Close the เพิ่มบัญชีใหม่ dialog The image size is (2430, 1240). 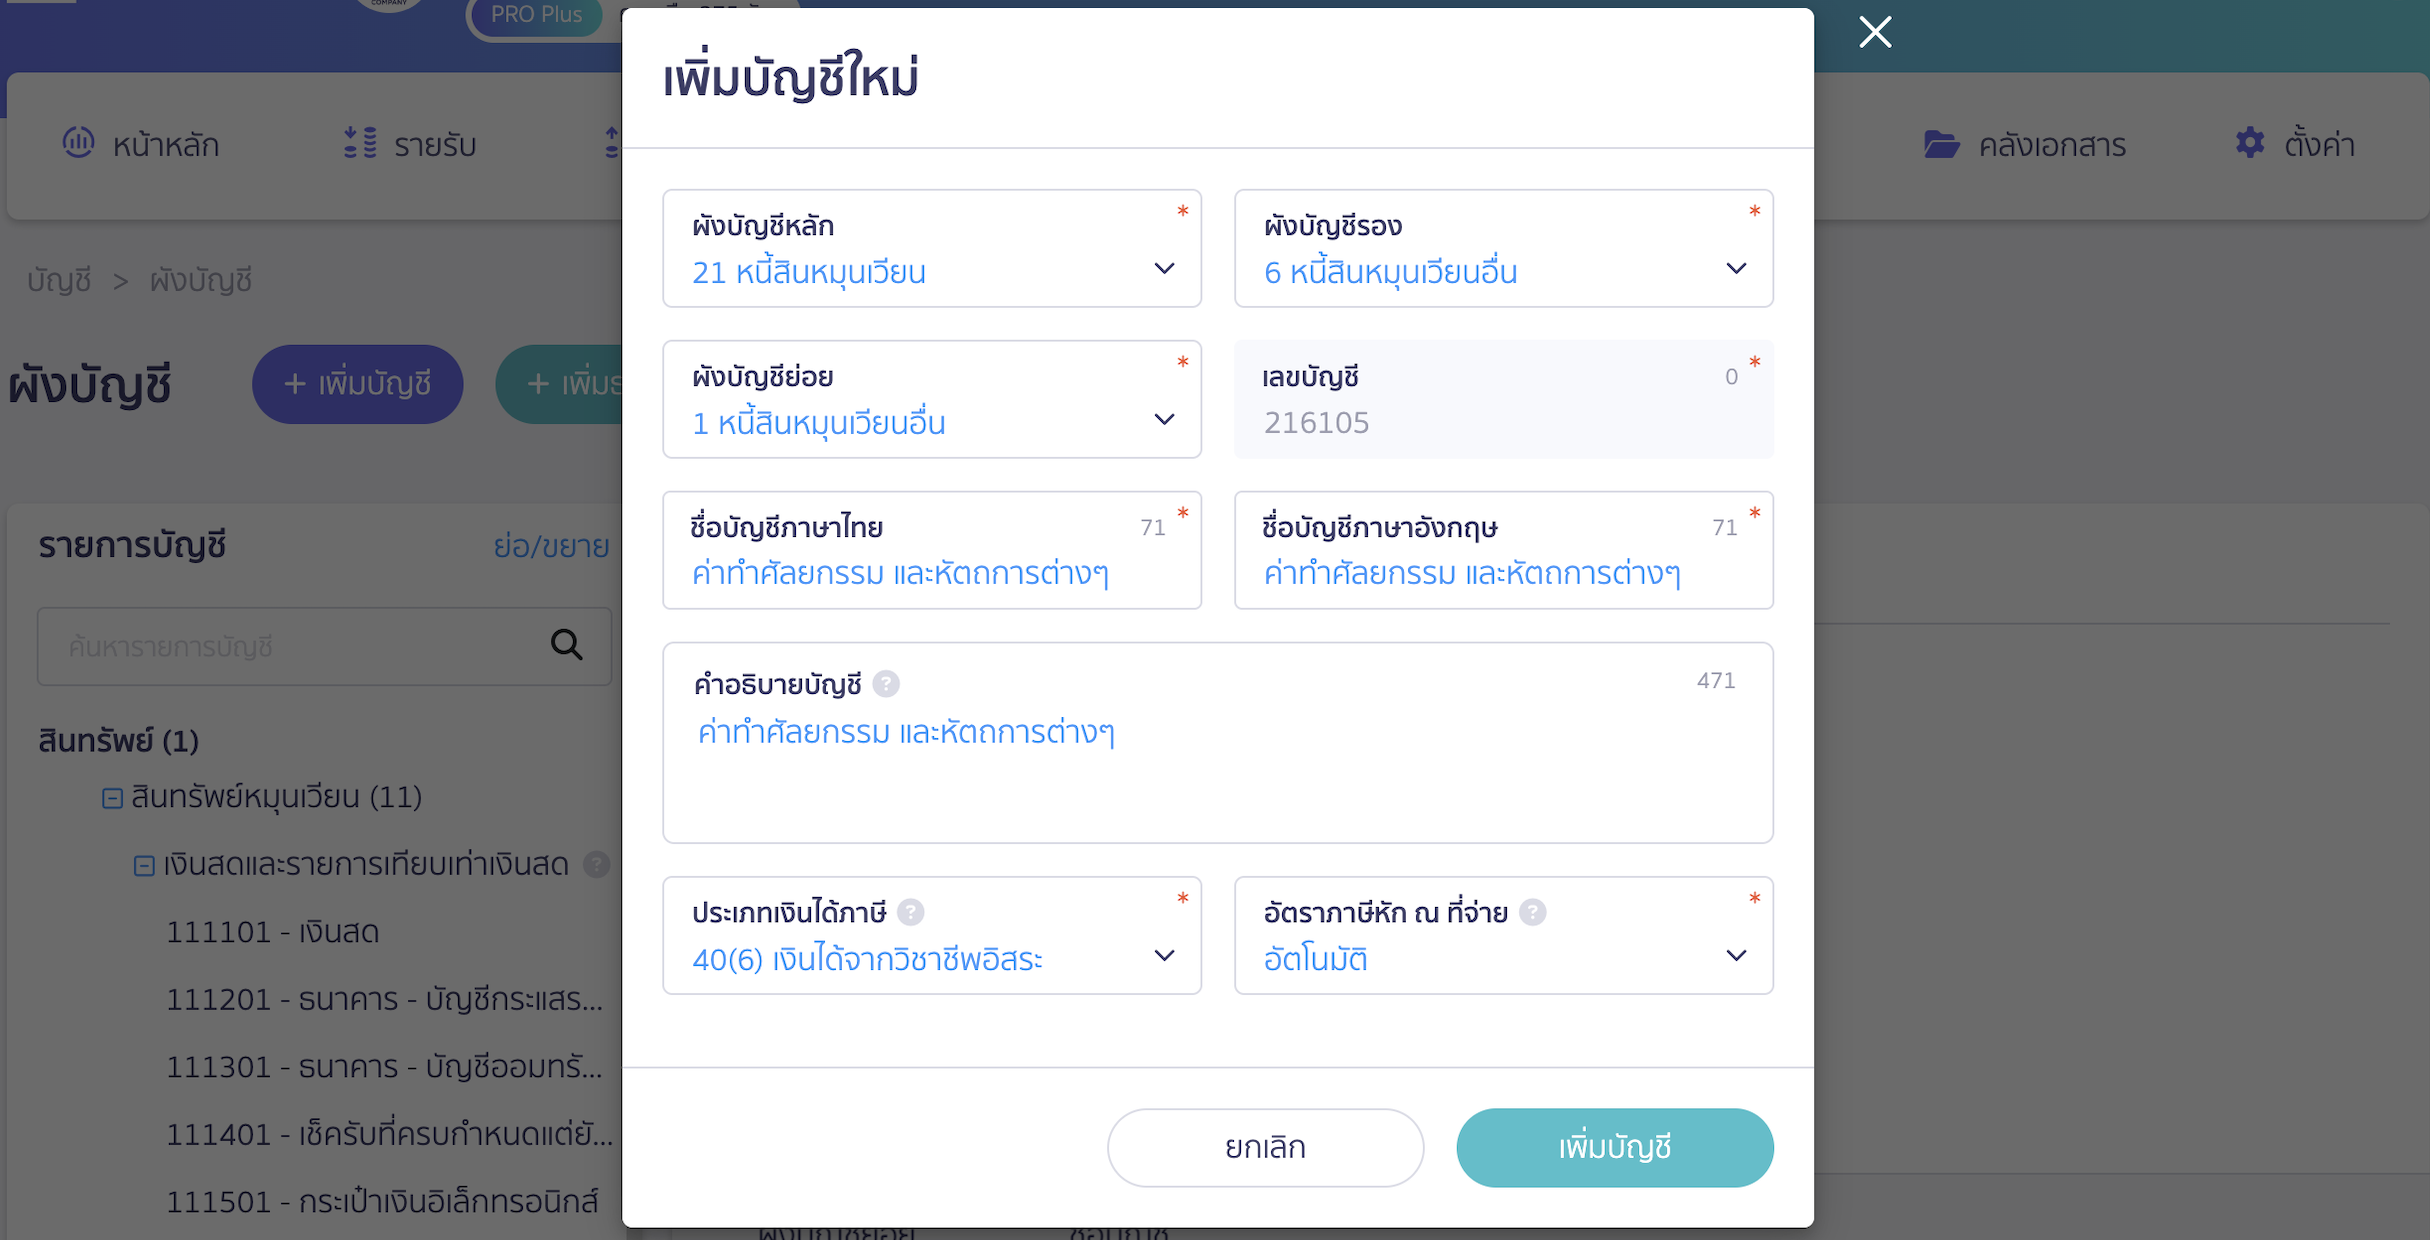1874,32
